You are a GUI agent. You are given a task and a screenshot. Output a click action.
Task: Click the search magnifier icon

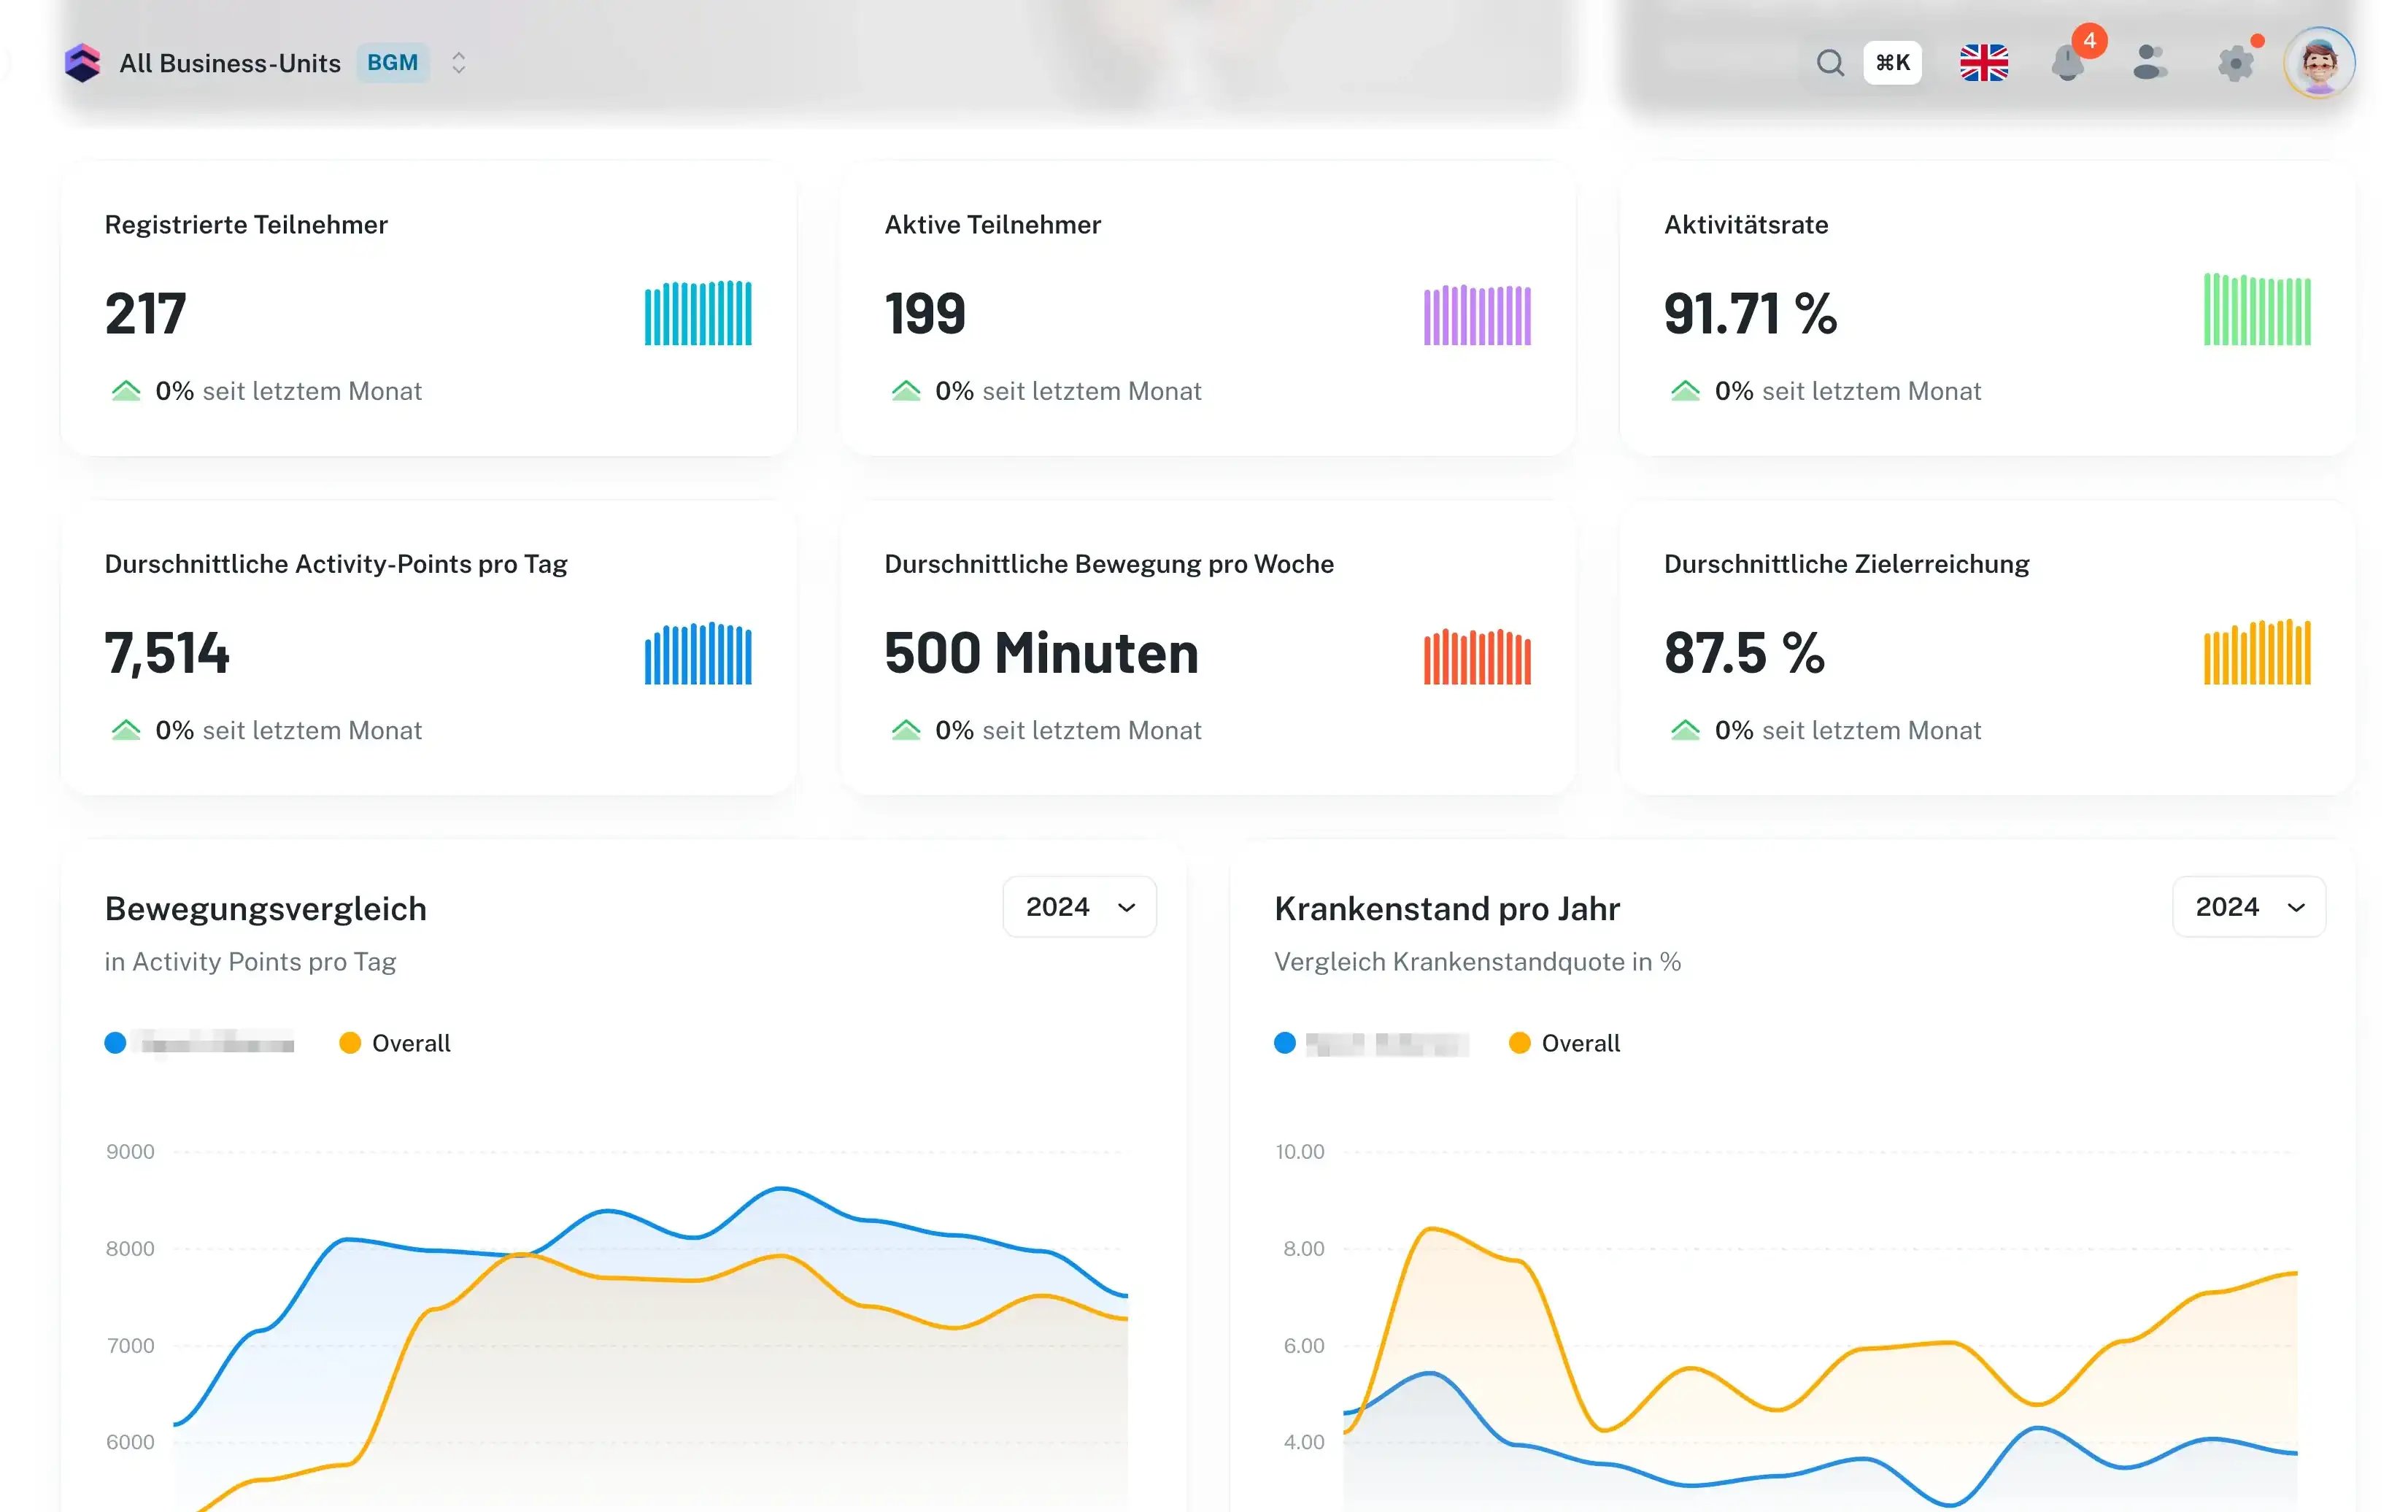pyautogui.click(x=1829, y=63)
